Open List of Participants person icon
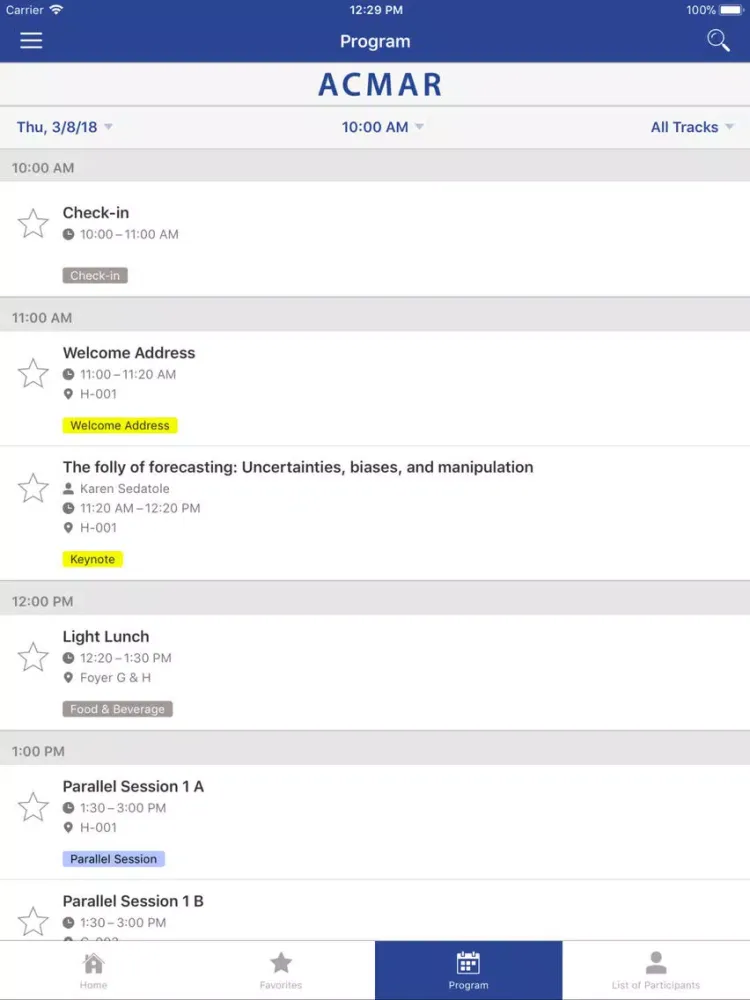The height and width of the screenshot is (1000, 750). [x=656, y=962]
